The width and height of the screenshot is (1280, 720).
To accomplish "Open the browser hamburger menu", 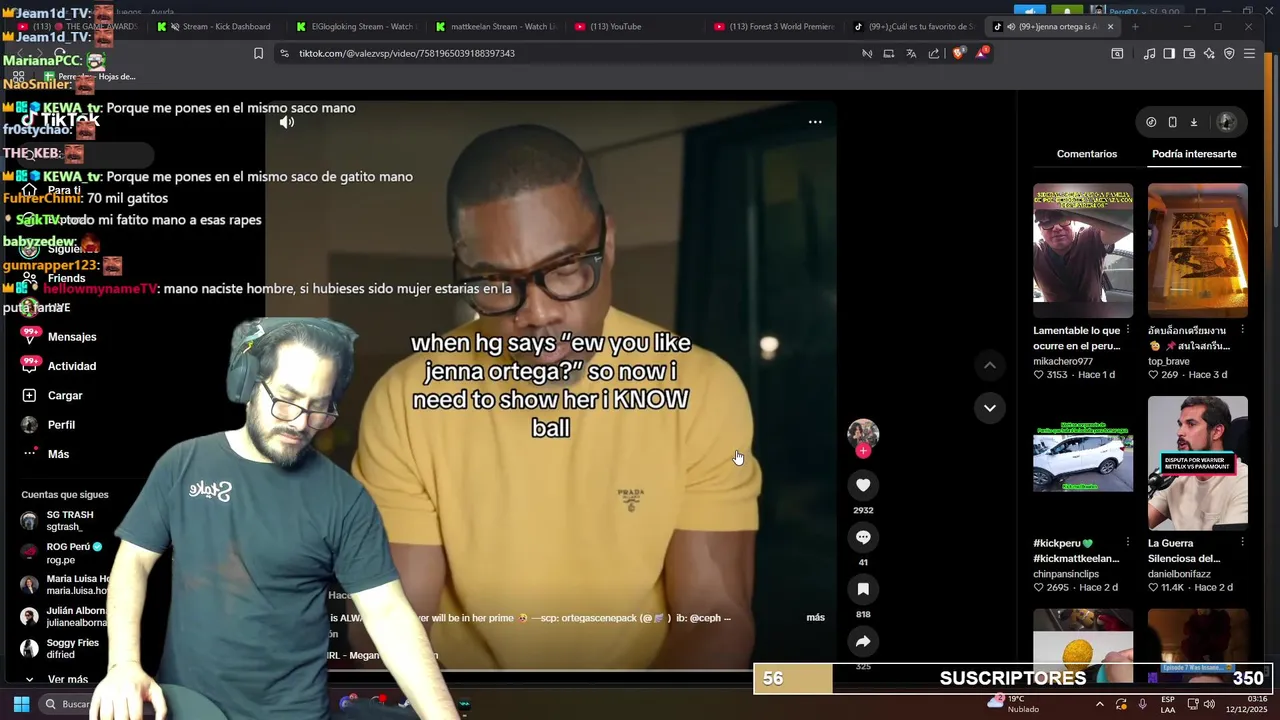I will [x=1249, y=53].
